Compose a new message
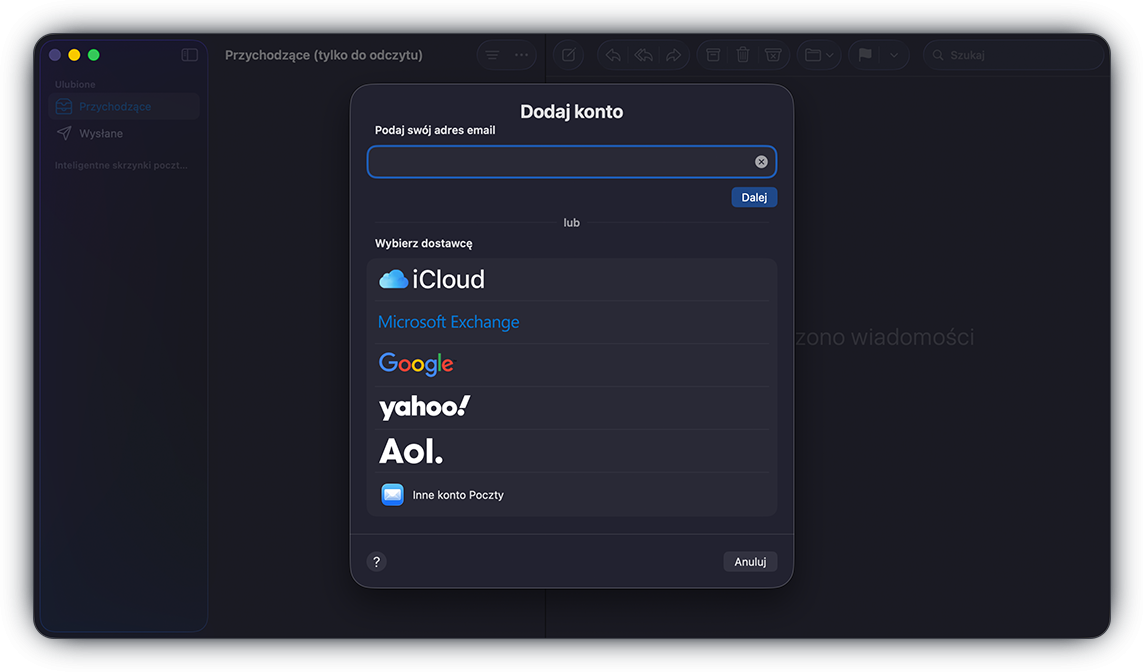 (x=568, y=55)
